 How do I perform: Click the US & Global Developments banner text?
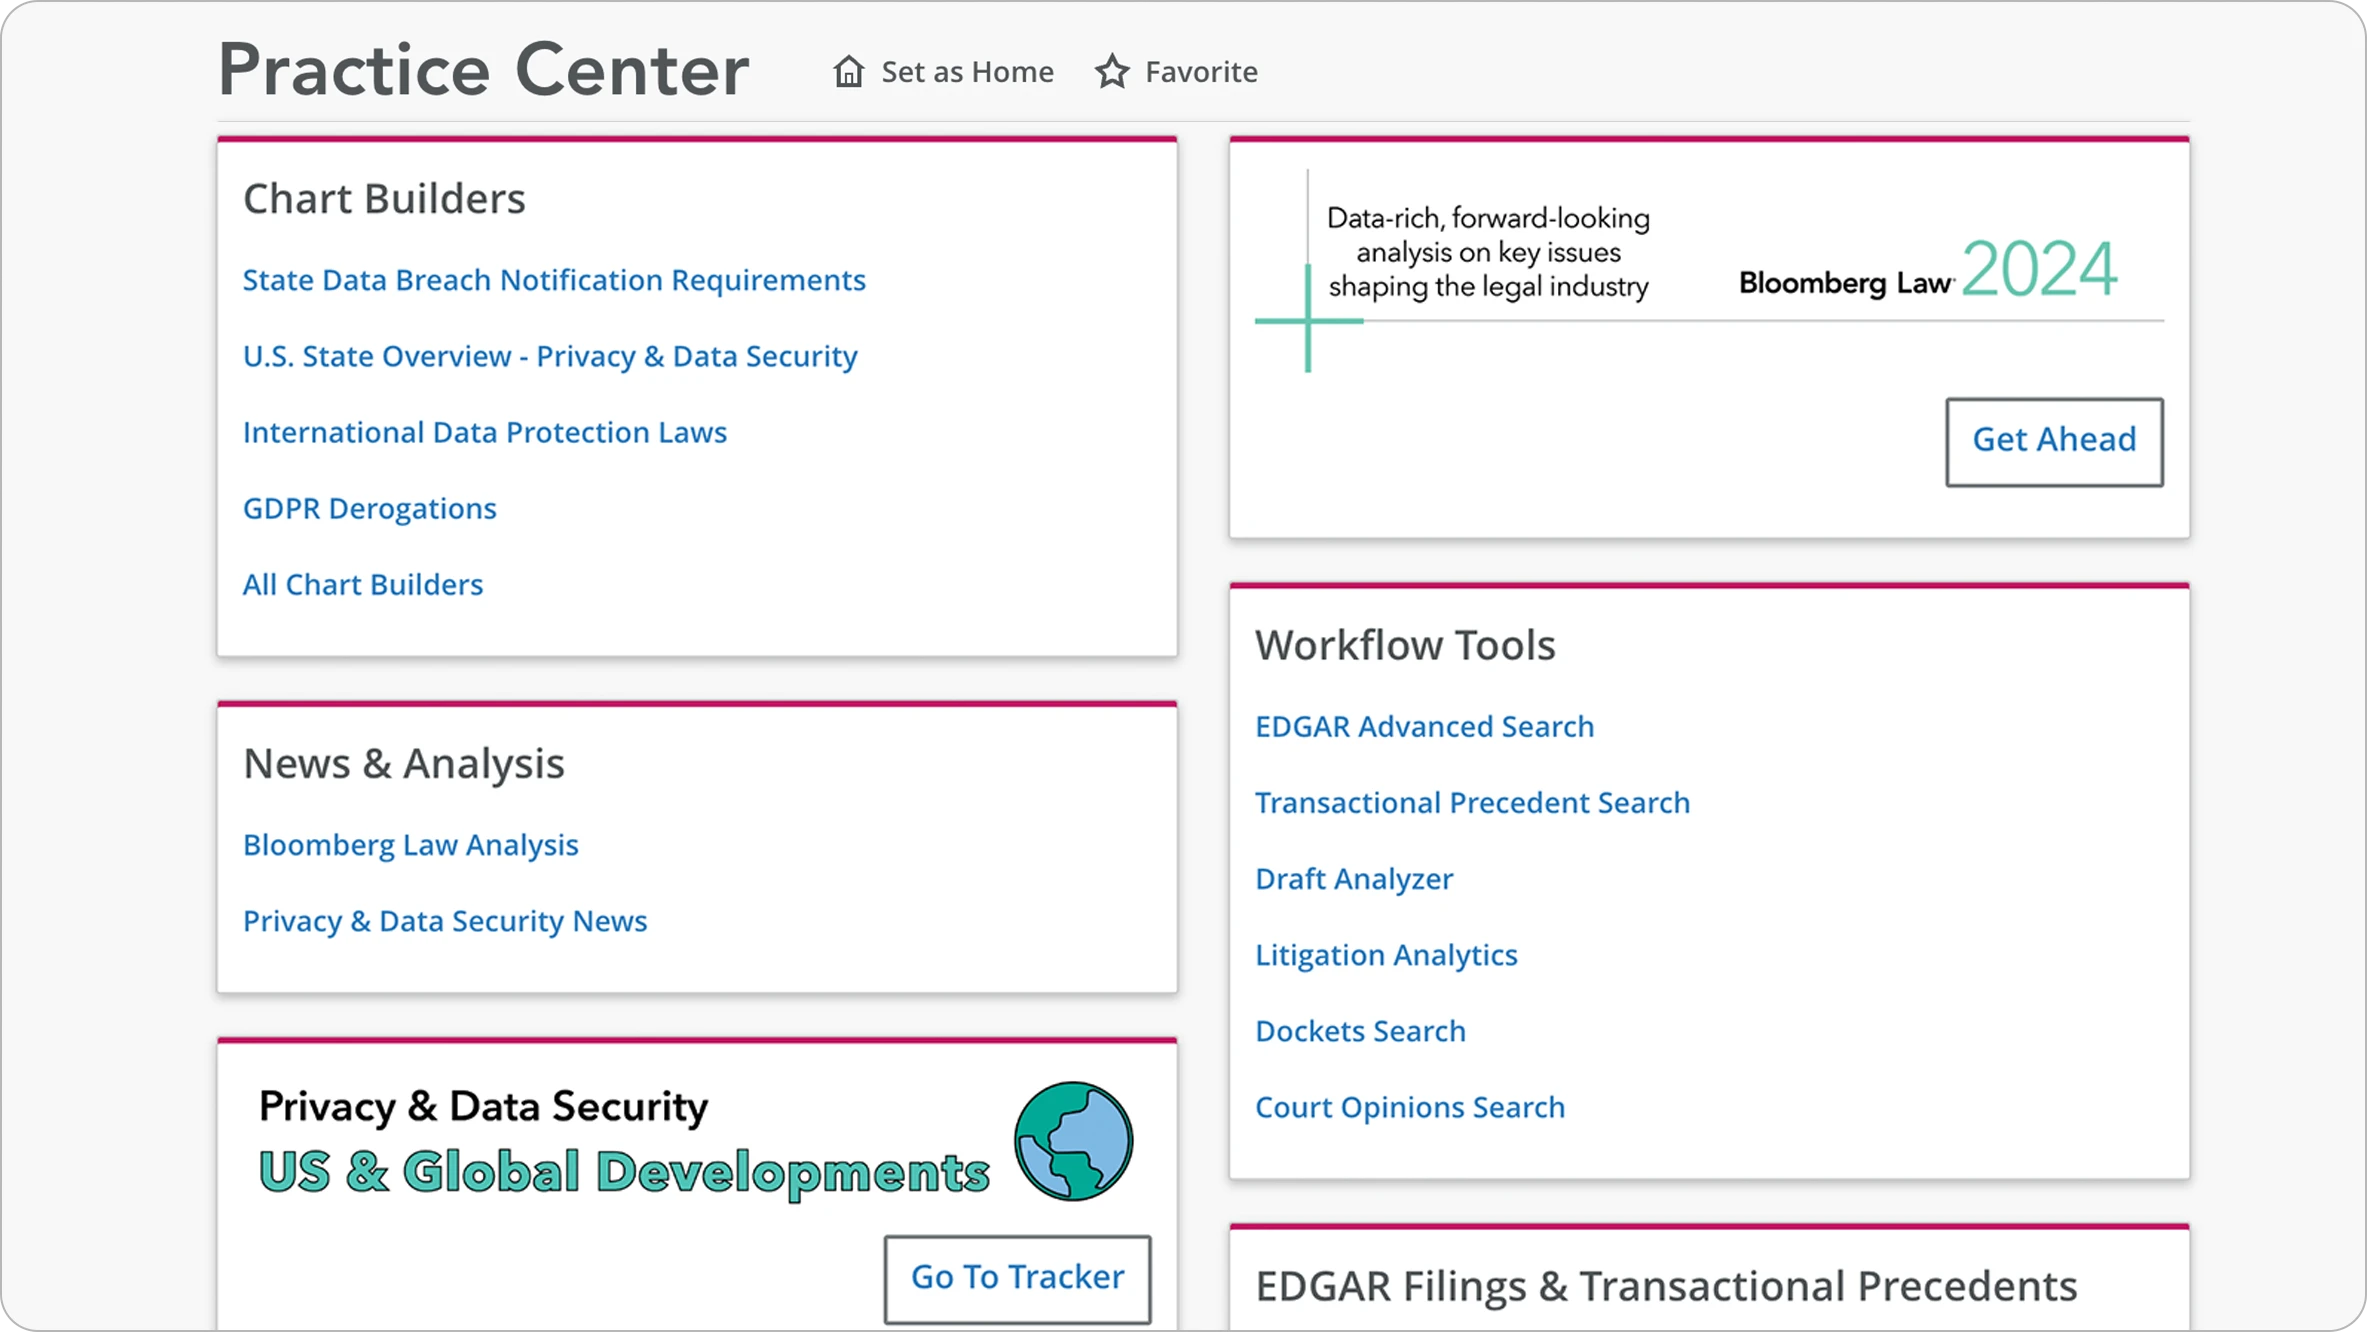[623, 1172]
